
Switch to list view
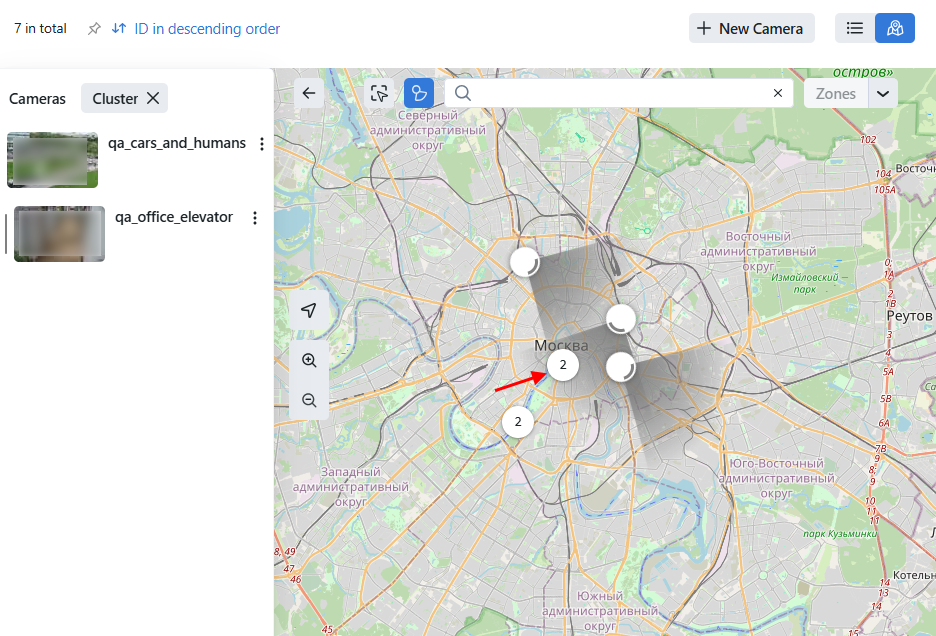[x=855, y=28]
